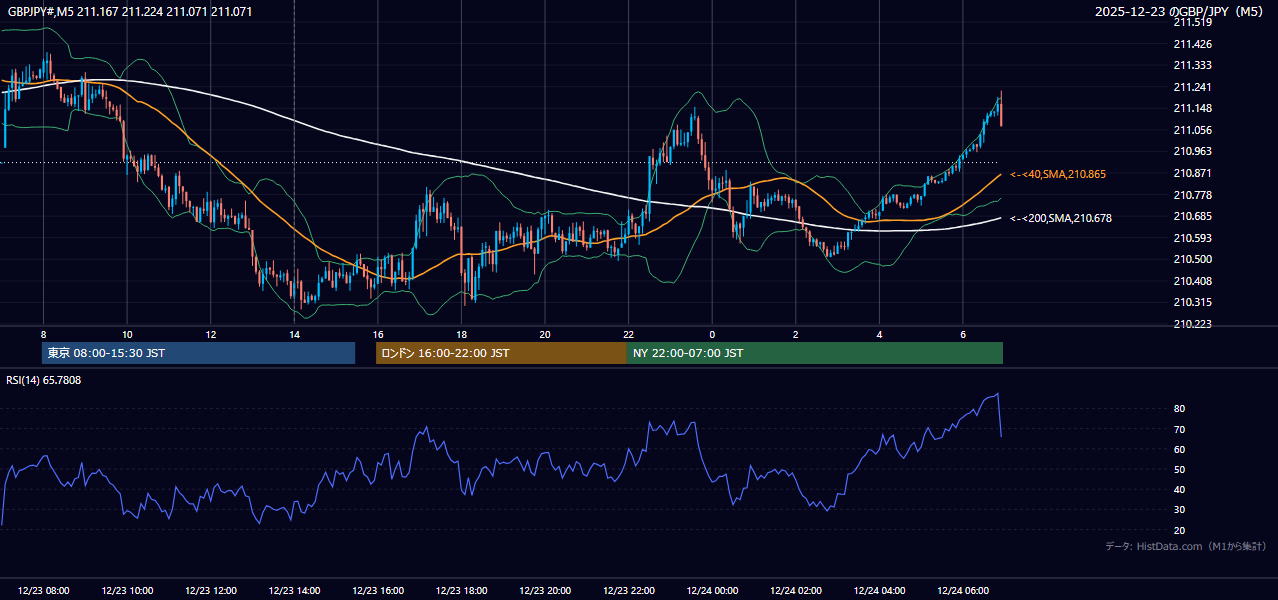Click the bottom date label 12/23 20:00
This screenshot has width=1278, height=600.
[x=545, y=591]
